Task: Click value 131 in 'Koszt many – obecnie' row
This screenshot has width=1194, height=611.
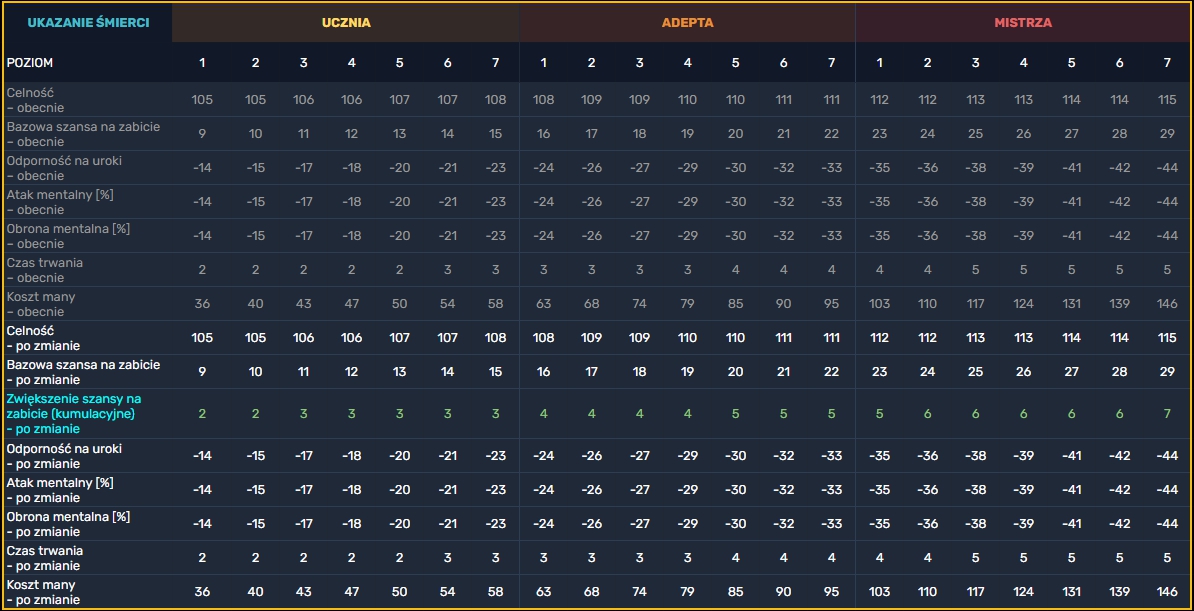Action: 1071,303
